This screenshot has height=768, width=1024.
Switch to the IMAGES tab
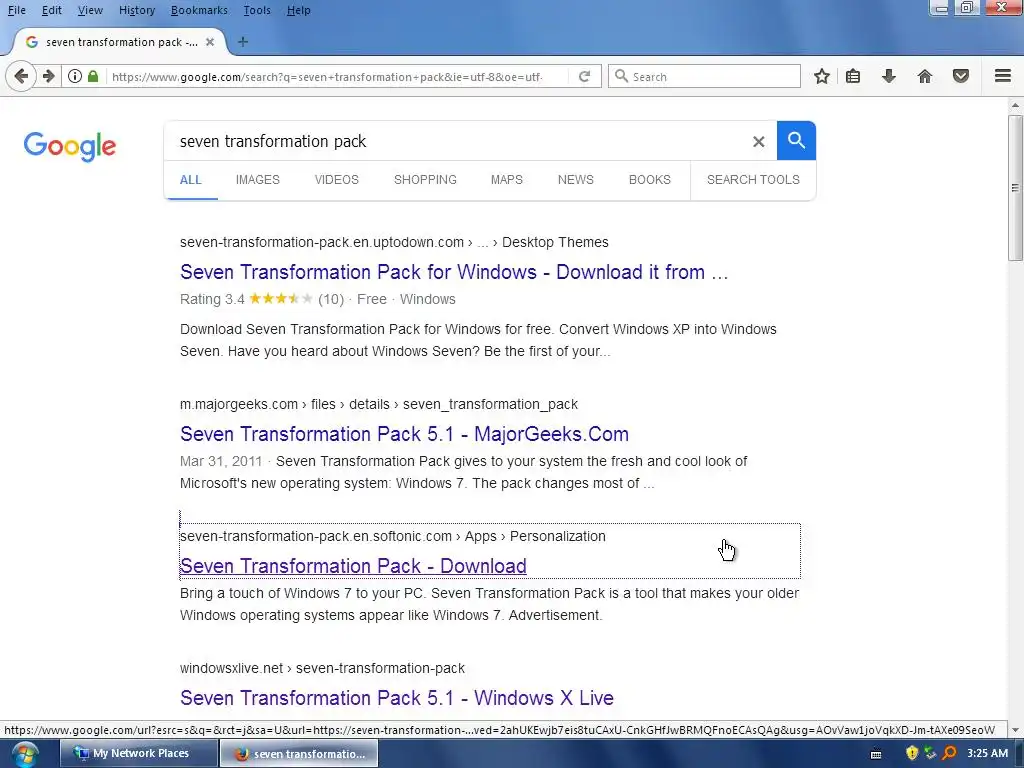pos(257,180)
